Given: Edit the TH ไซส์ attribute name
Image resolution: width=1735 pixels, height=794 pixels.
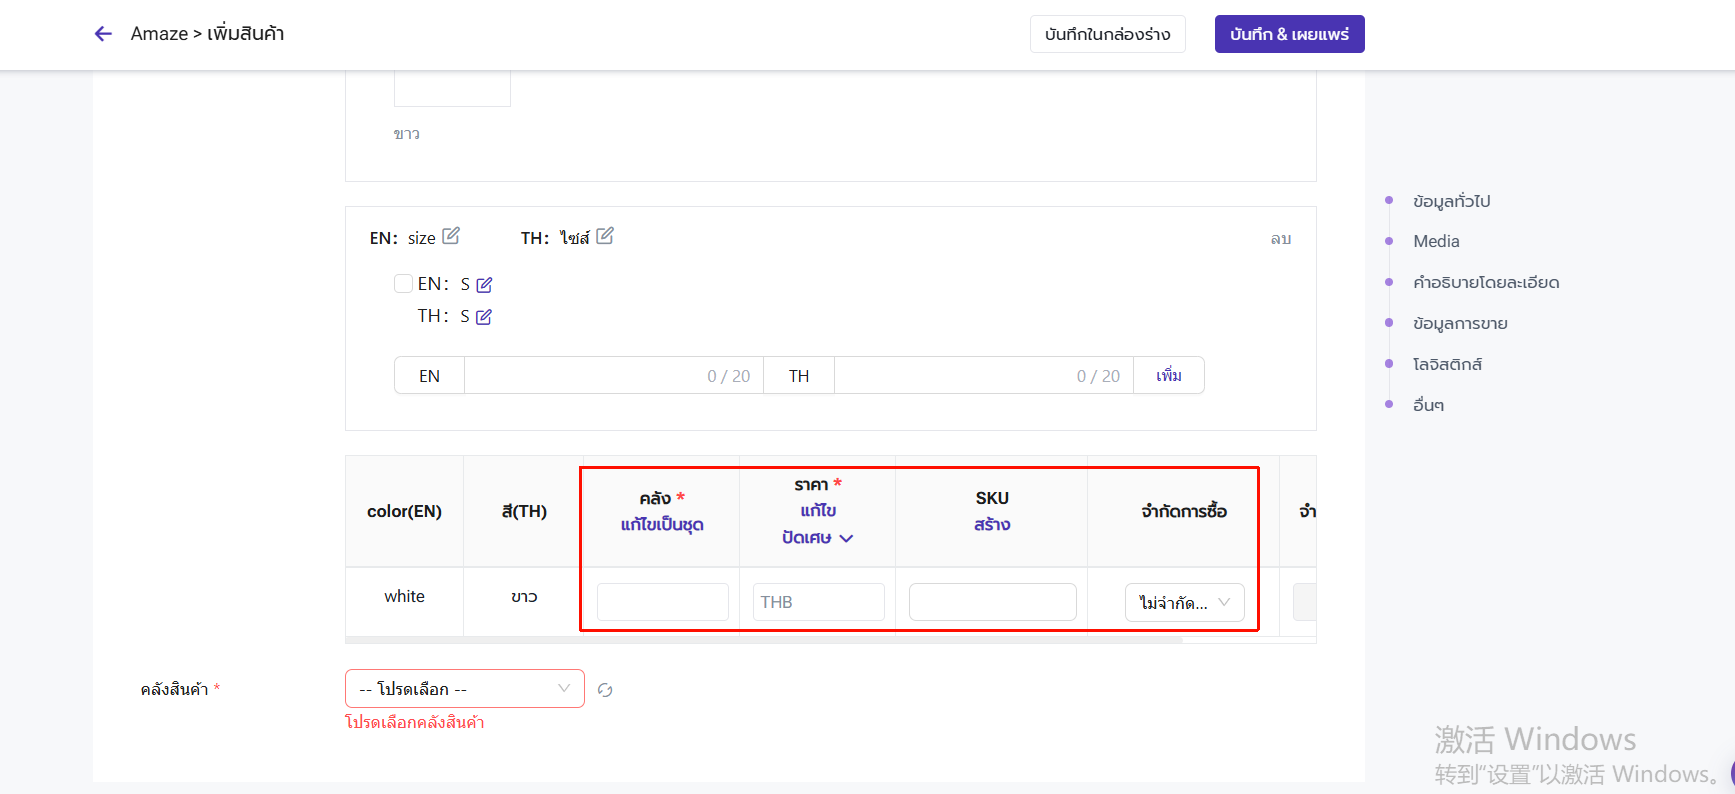Looking at the screenshot, I should tap(605, 236).
